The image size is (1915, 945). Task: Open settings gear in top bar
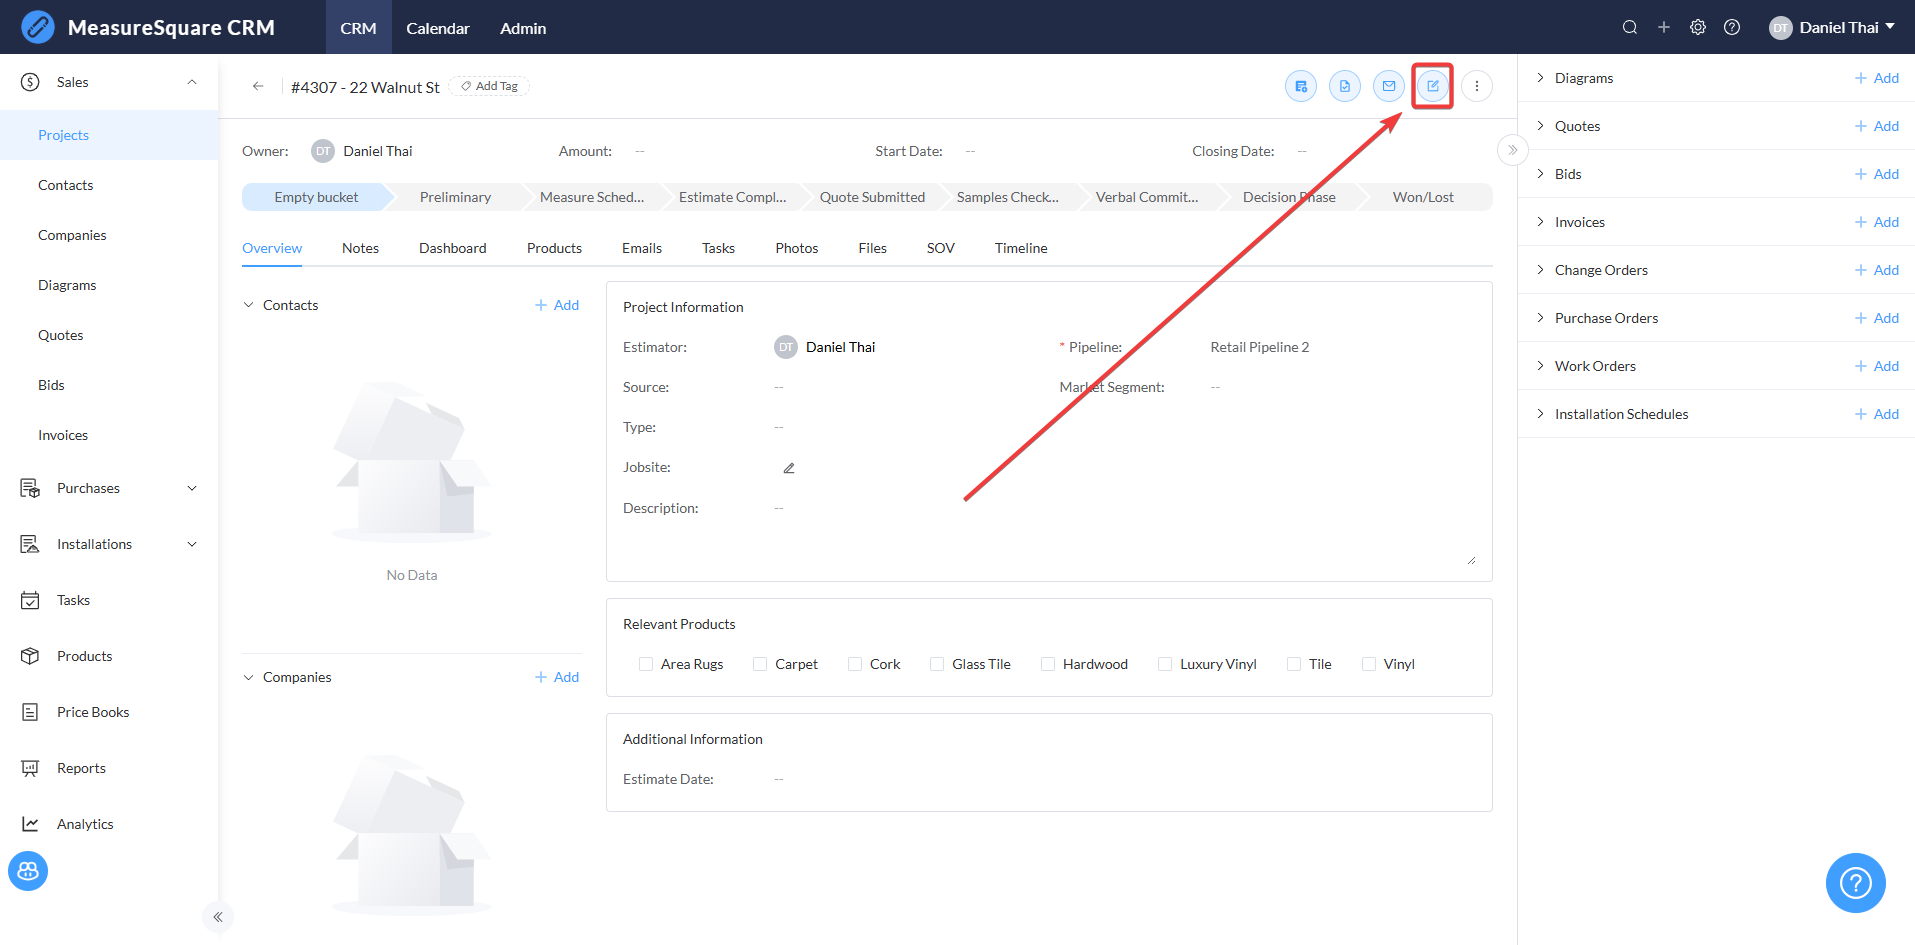[x=1698, y=27]
